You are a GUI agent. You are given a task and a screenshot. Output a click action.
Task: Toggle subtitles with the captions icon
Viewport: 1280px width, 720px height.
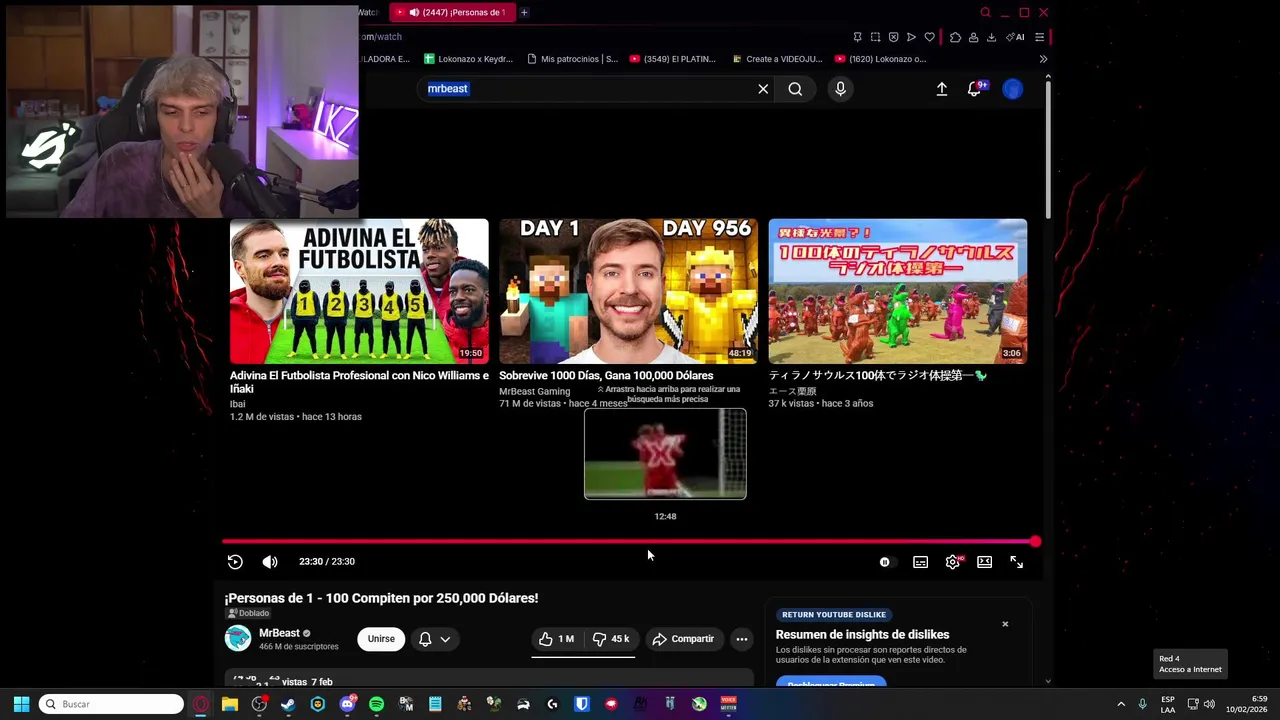[920, 562]
